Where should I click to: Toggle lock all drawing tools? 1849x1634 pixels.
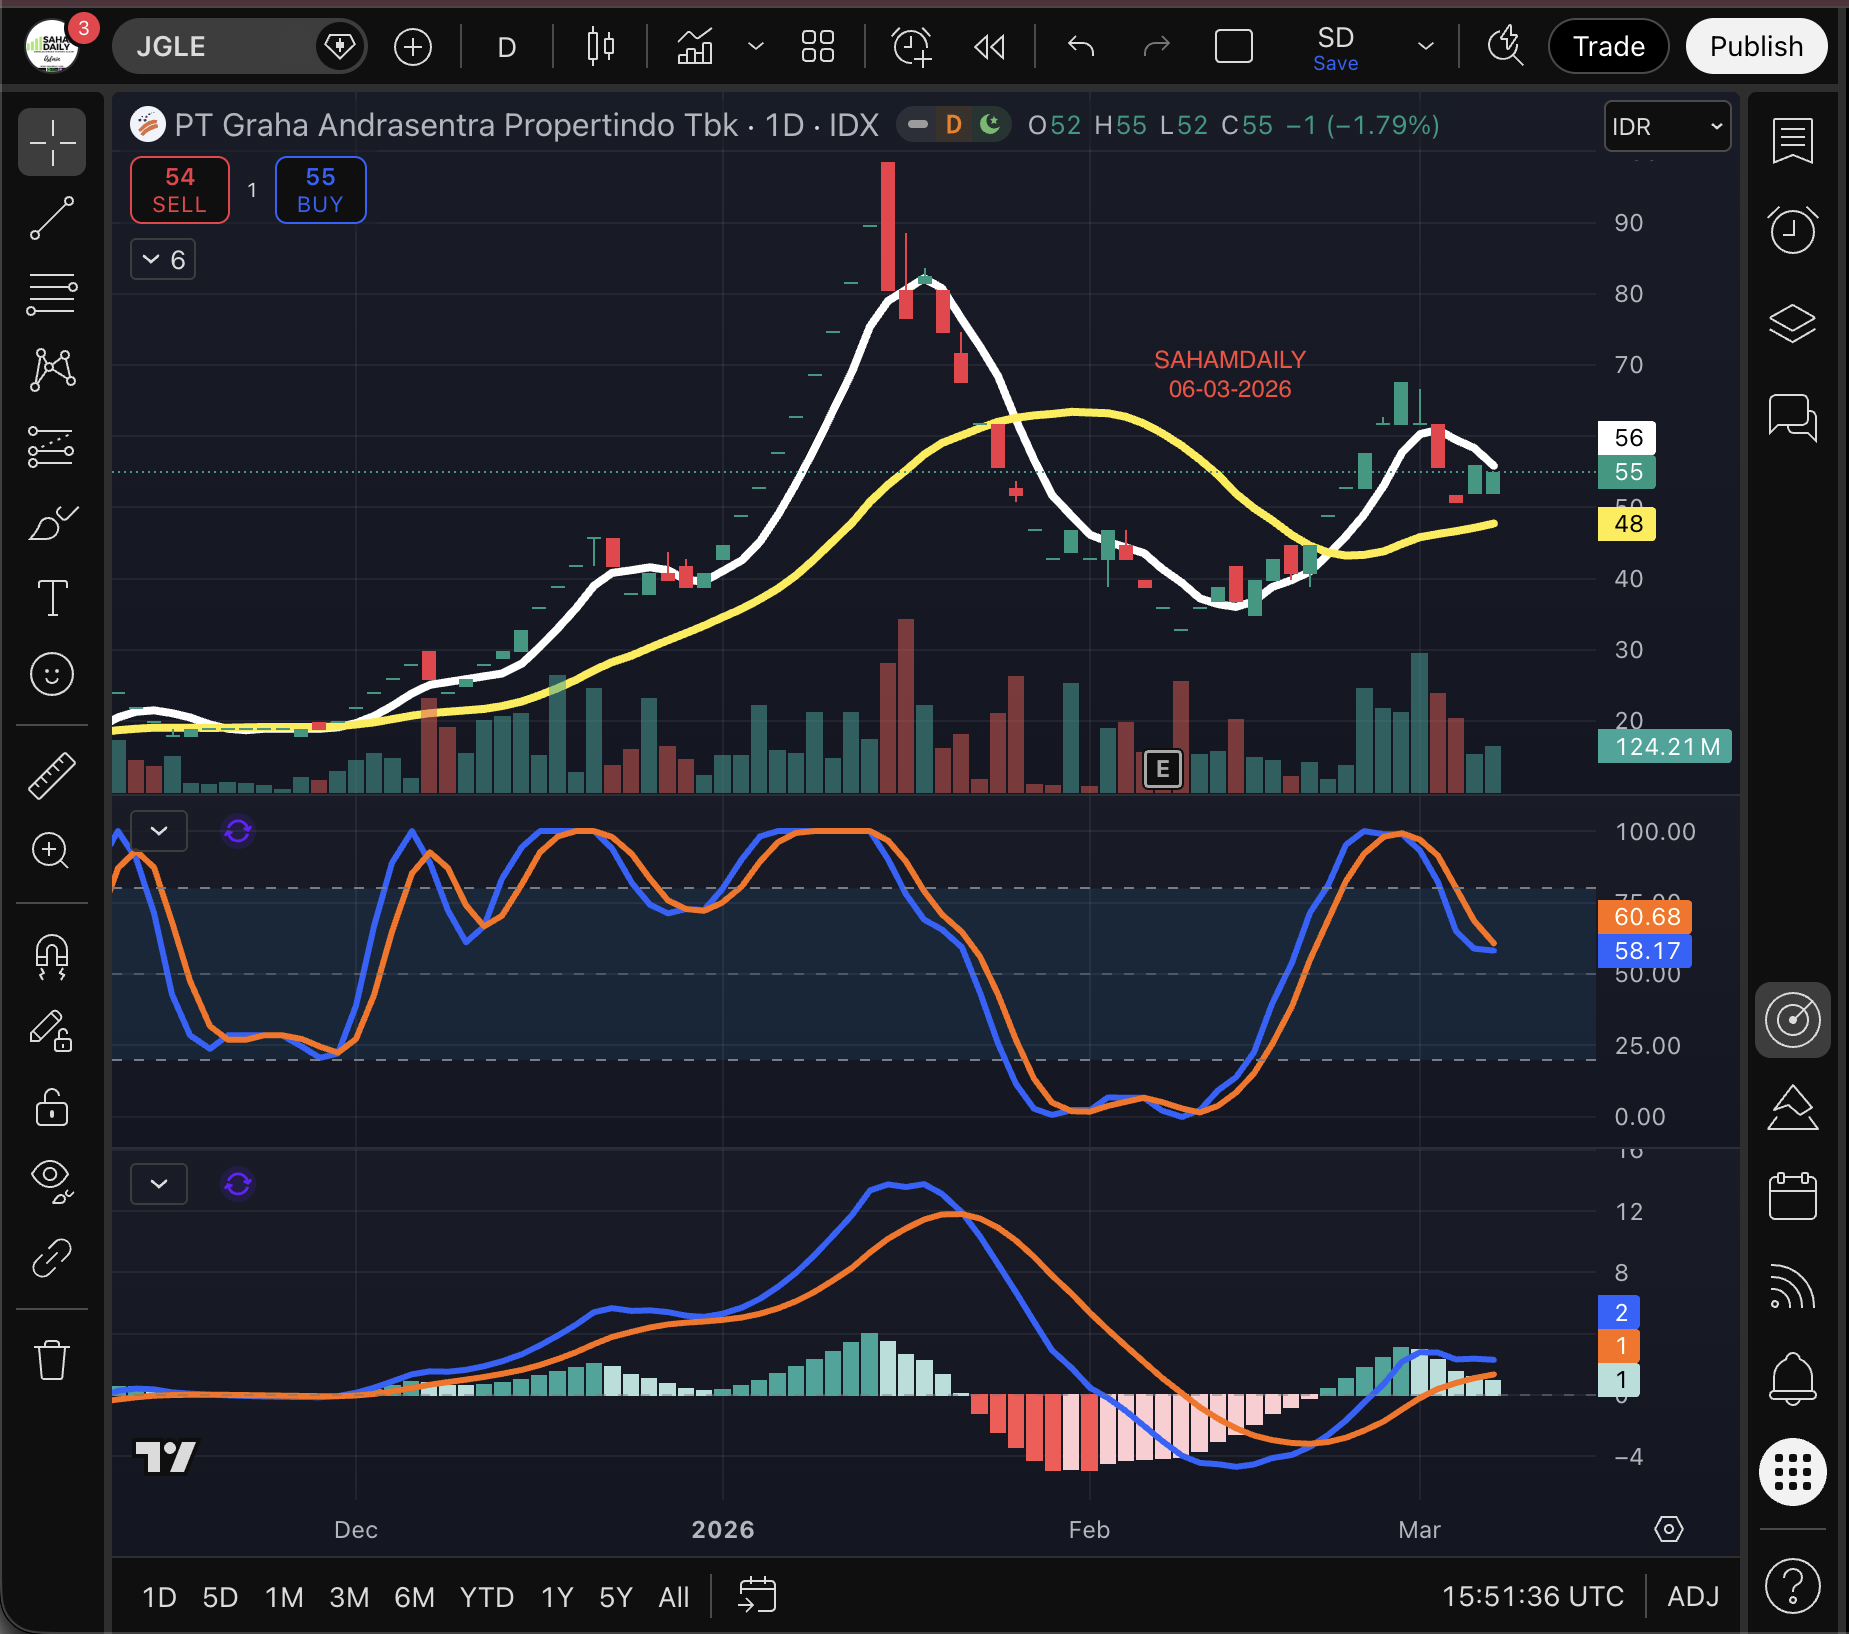click(x=52, y=1107)
